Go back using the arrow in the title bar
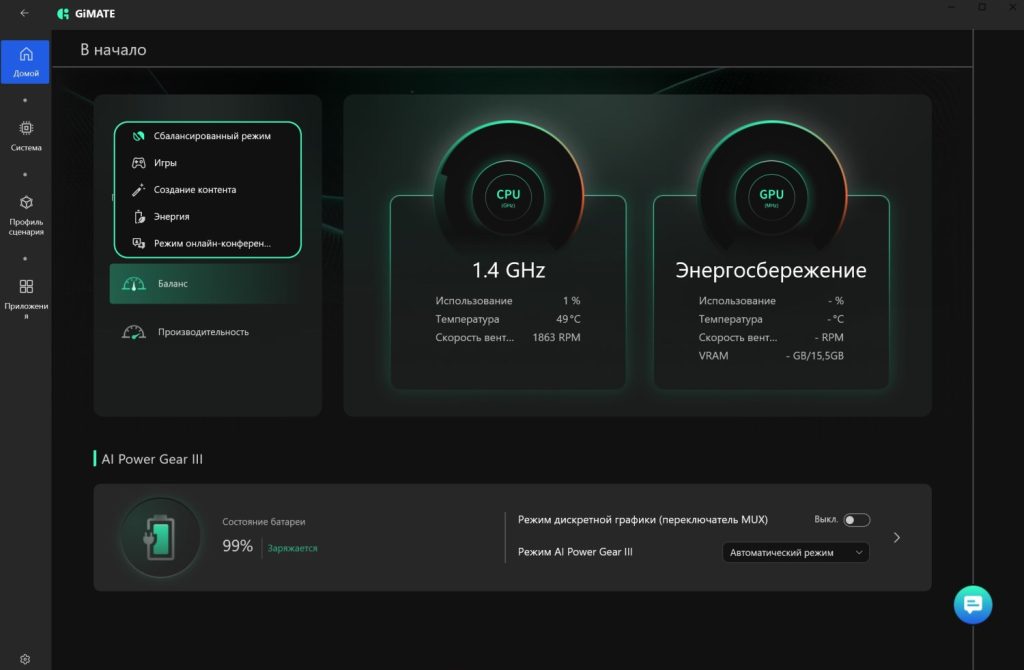This screenshot has height=670, width=1024. [x=24, y=13]
